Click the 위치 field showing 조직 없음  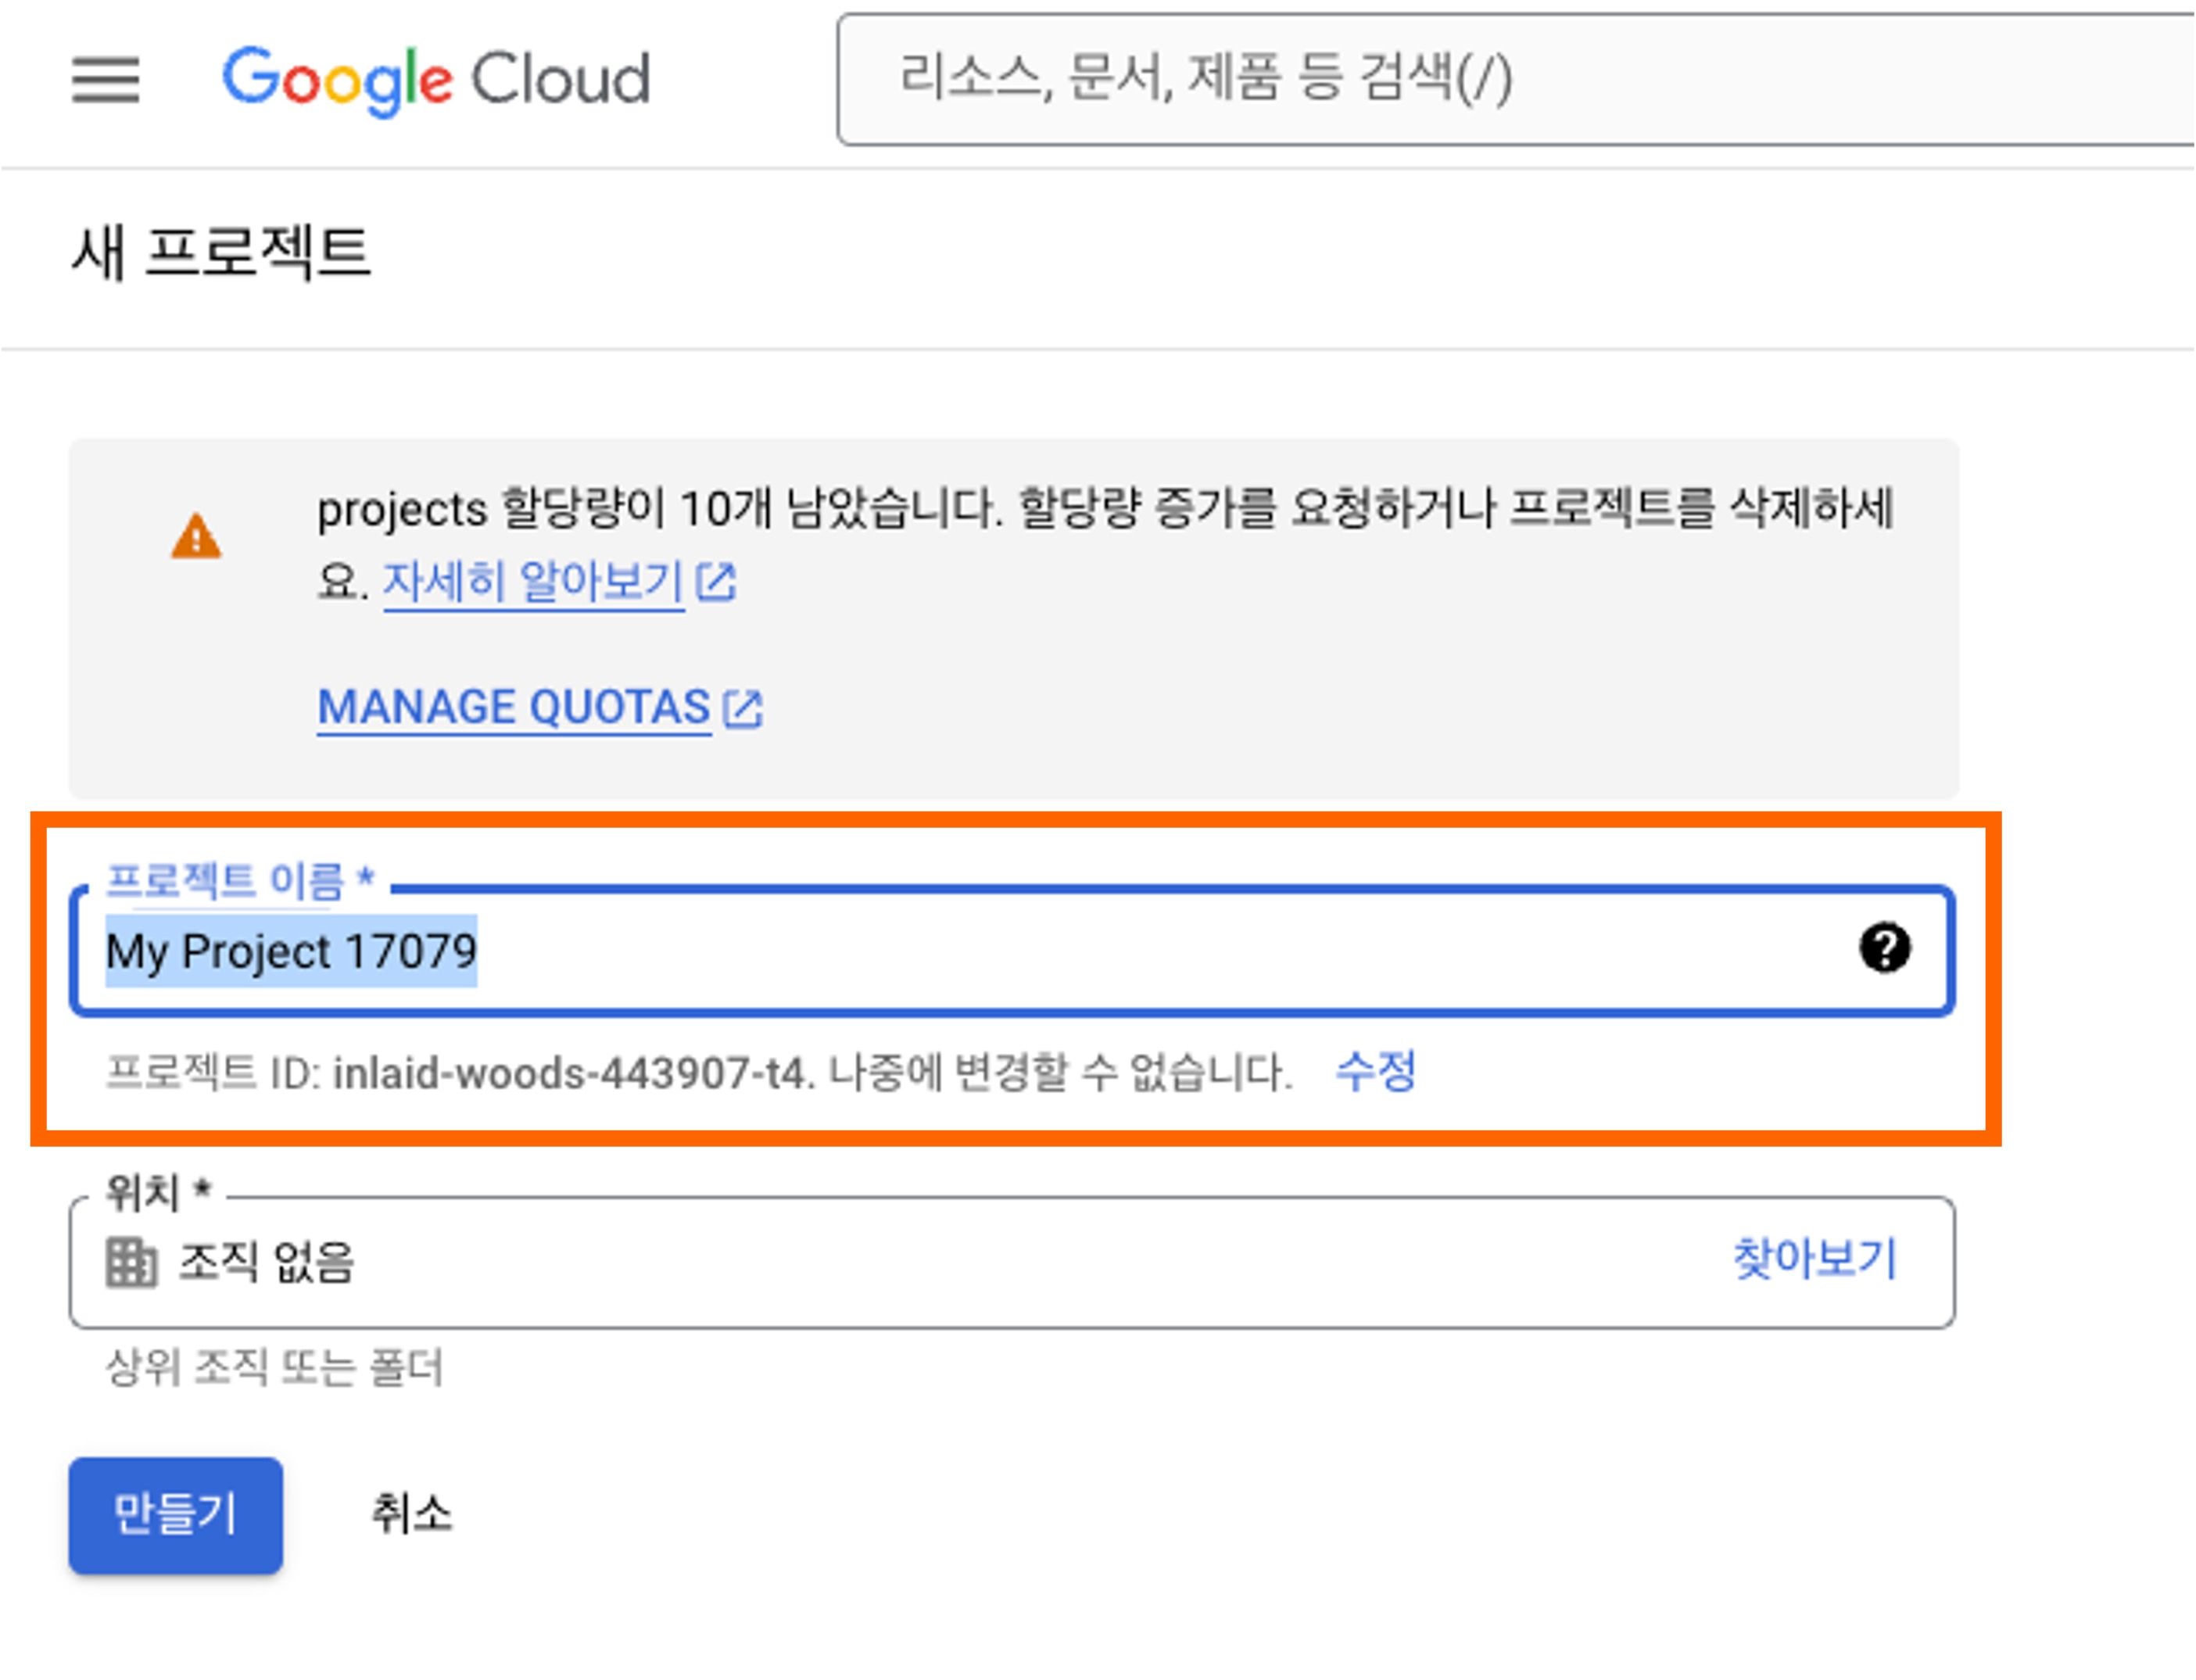coord(1012,1262)
